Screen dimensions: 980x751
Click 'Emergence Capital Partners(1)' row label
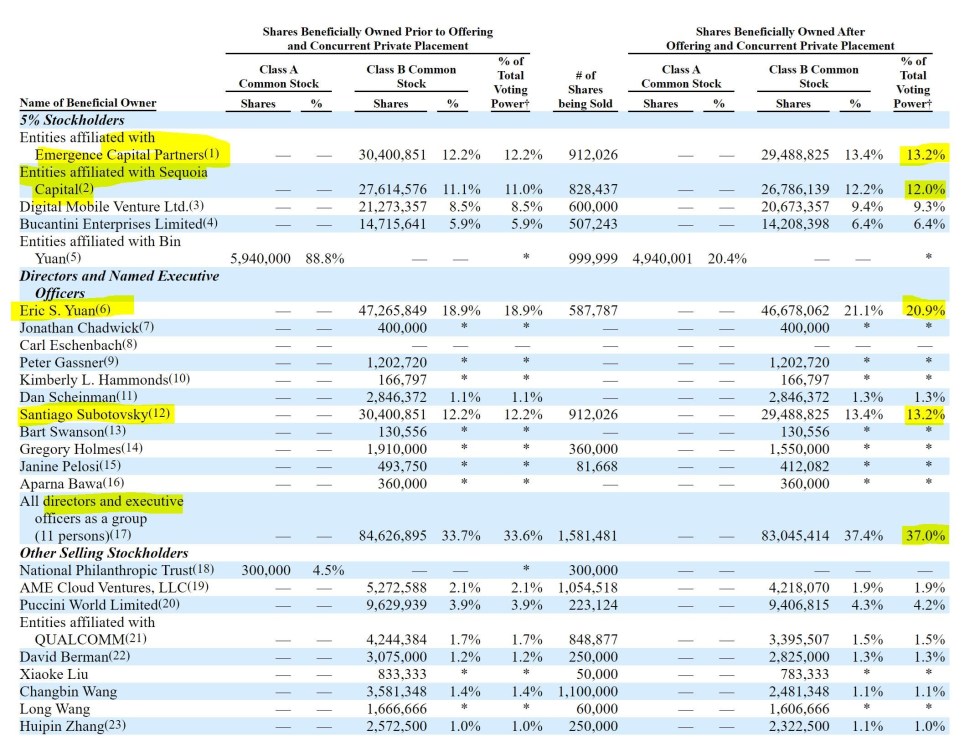pyautogui.click(x=127, y=154)
